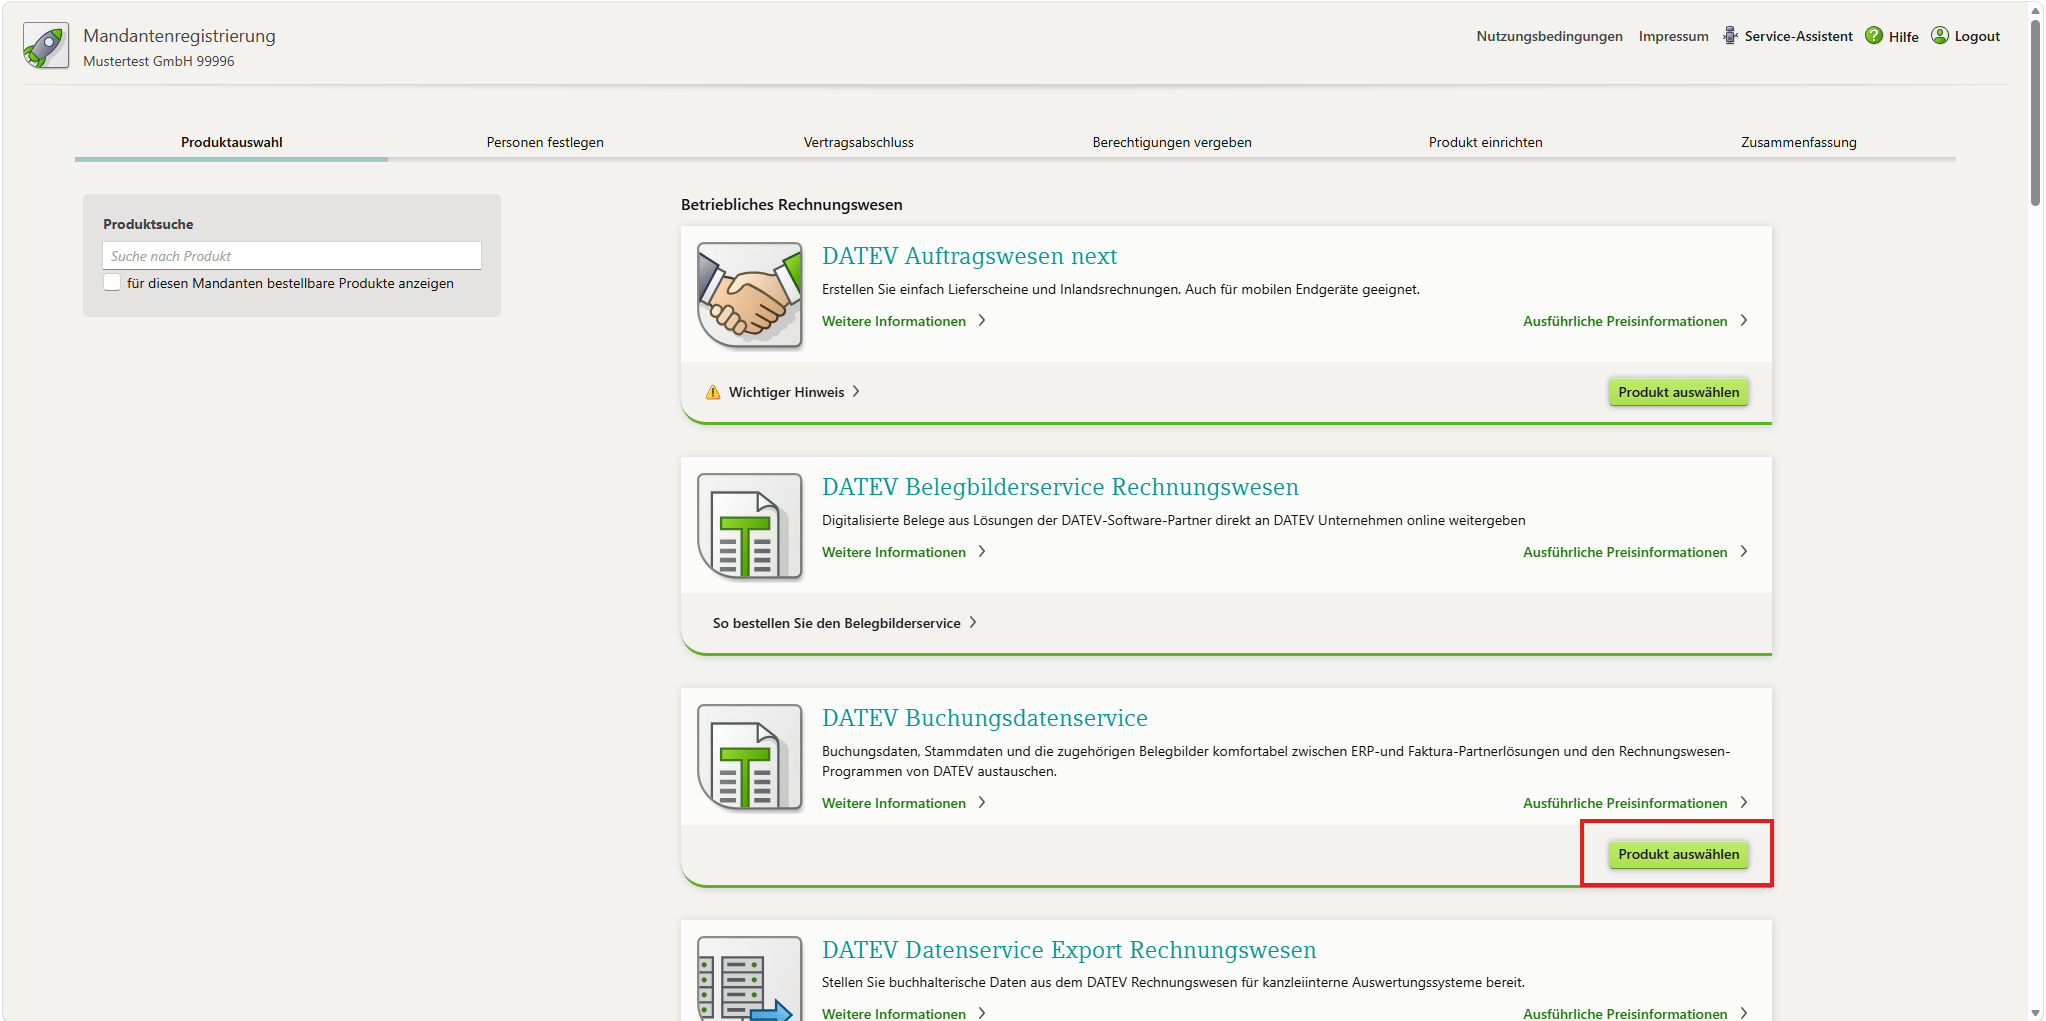Click the warning triangle beside Wichtiger Hinweis
2046x1021 pixels.
point(713,392)
